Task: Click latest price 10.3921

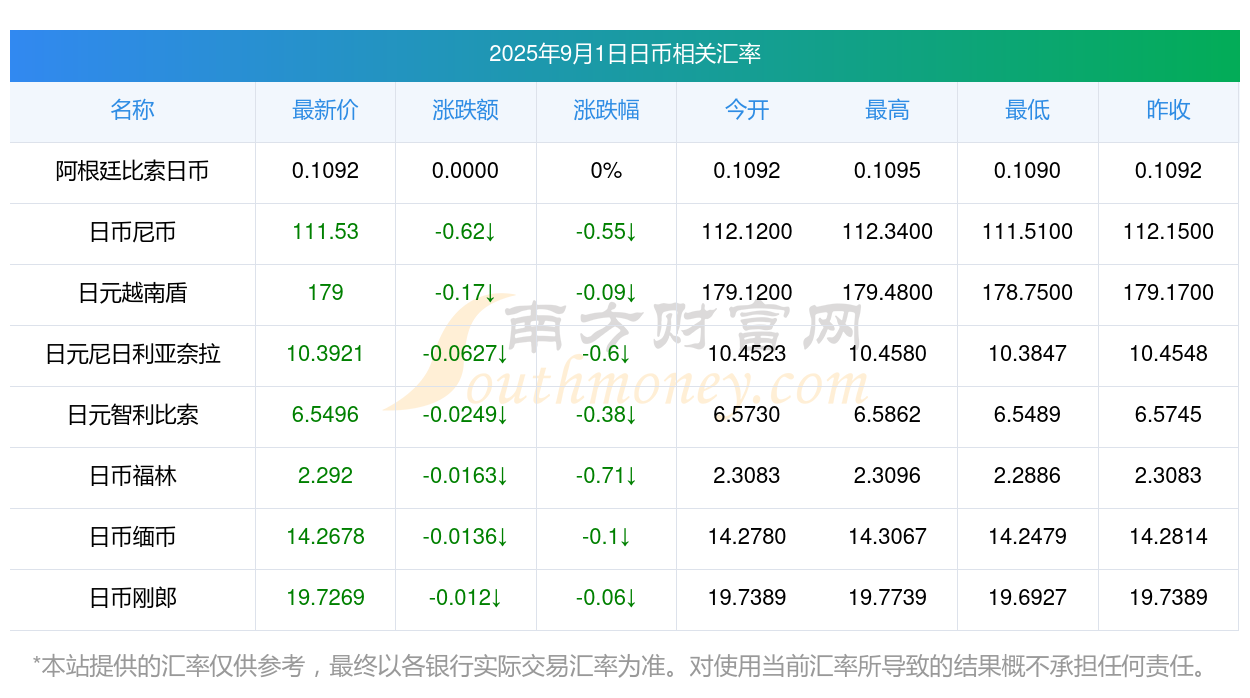Action: pos(325,354)
